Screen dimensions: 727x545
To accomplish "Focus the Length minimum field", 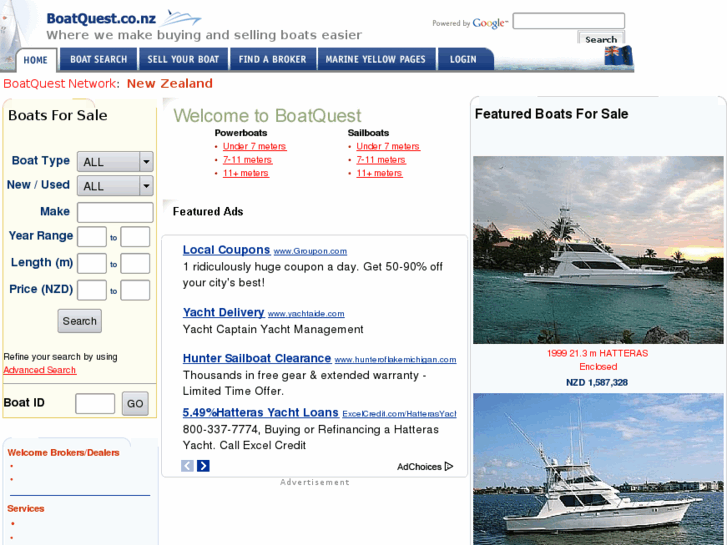I will tap(92, 263).
